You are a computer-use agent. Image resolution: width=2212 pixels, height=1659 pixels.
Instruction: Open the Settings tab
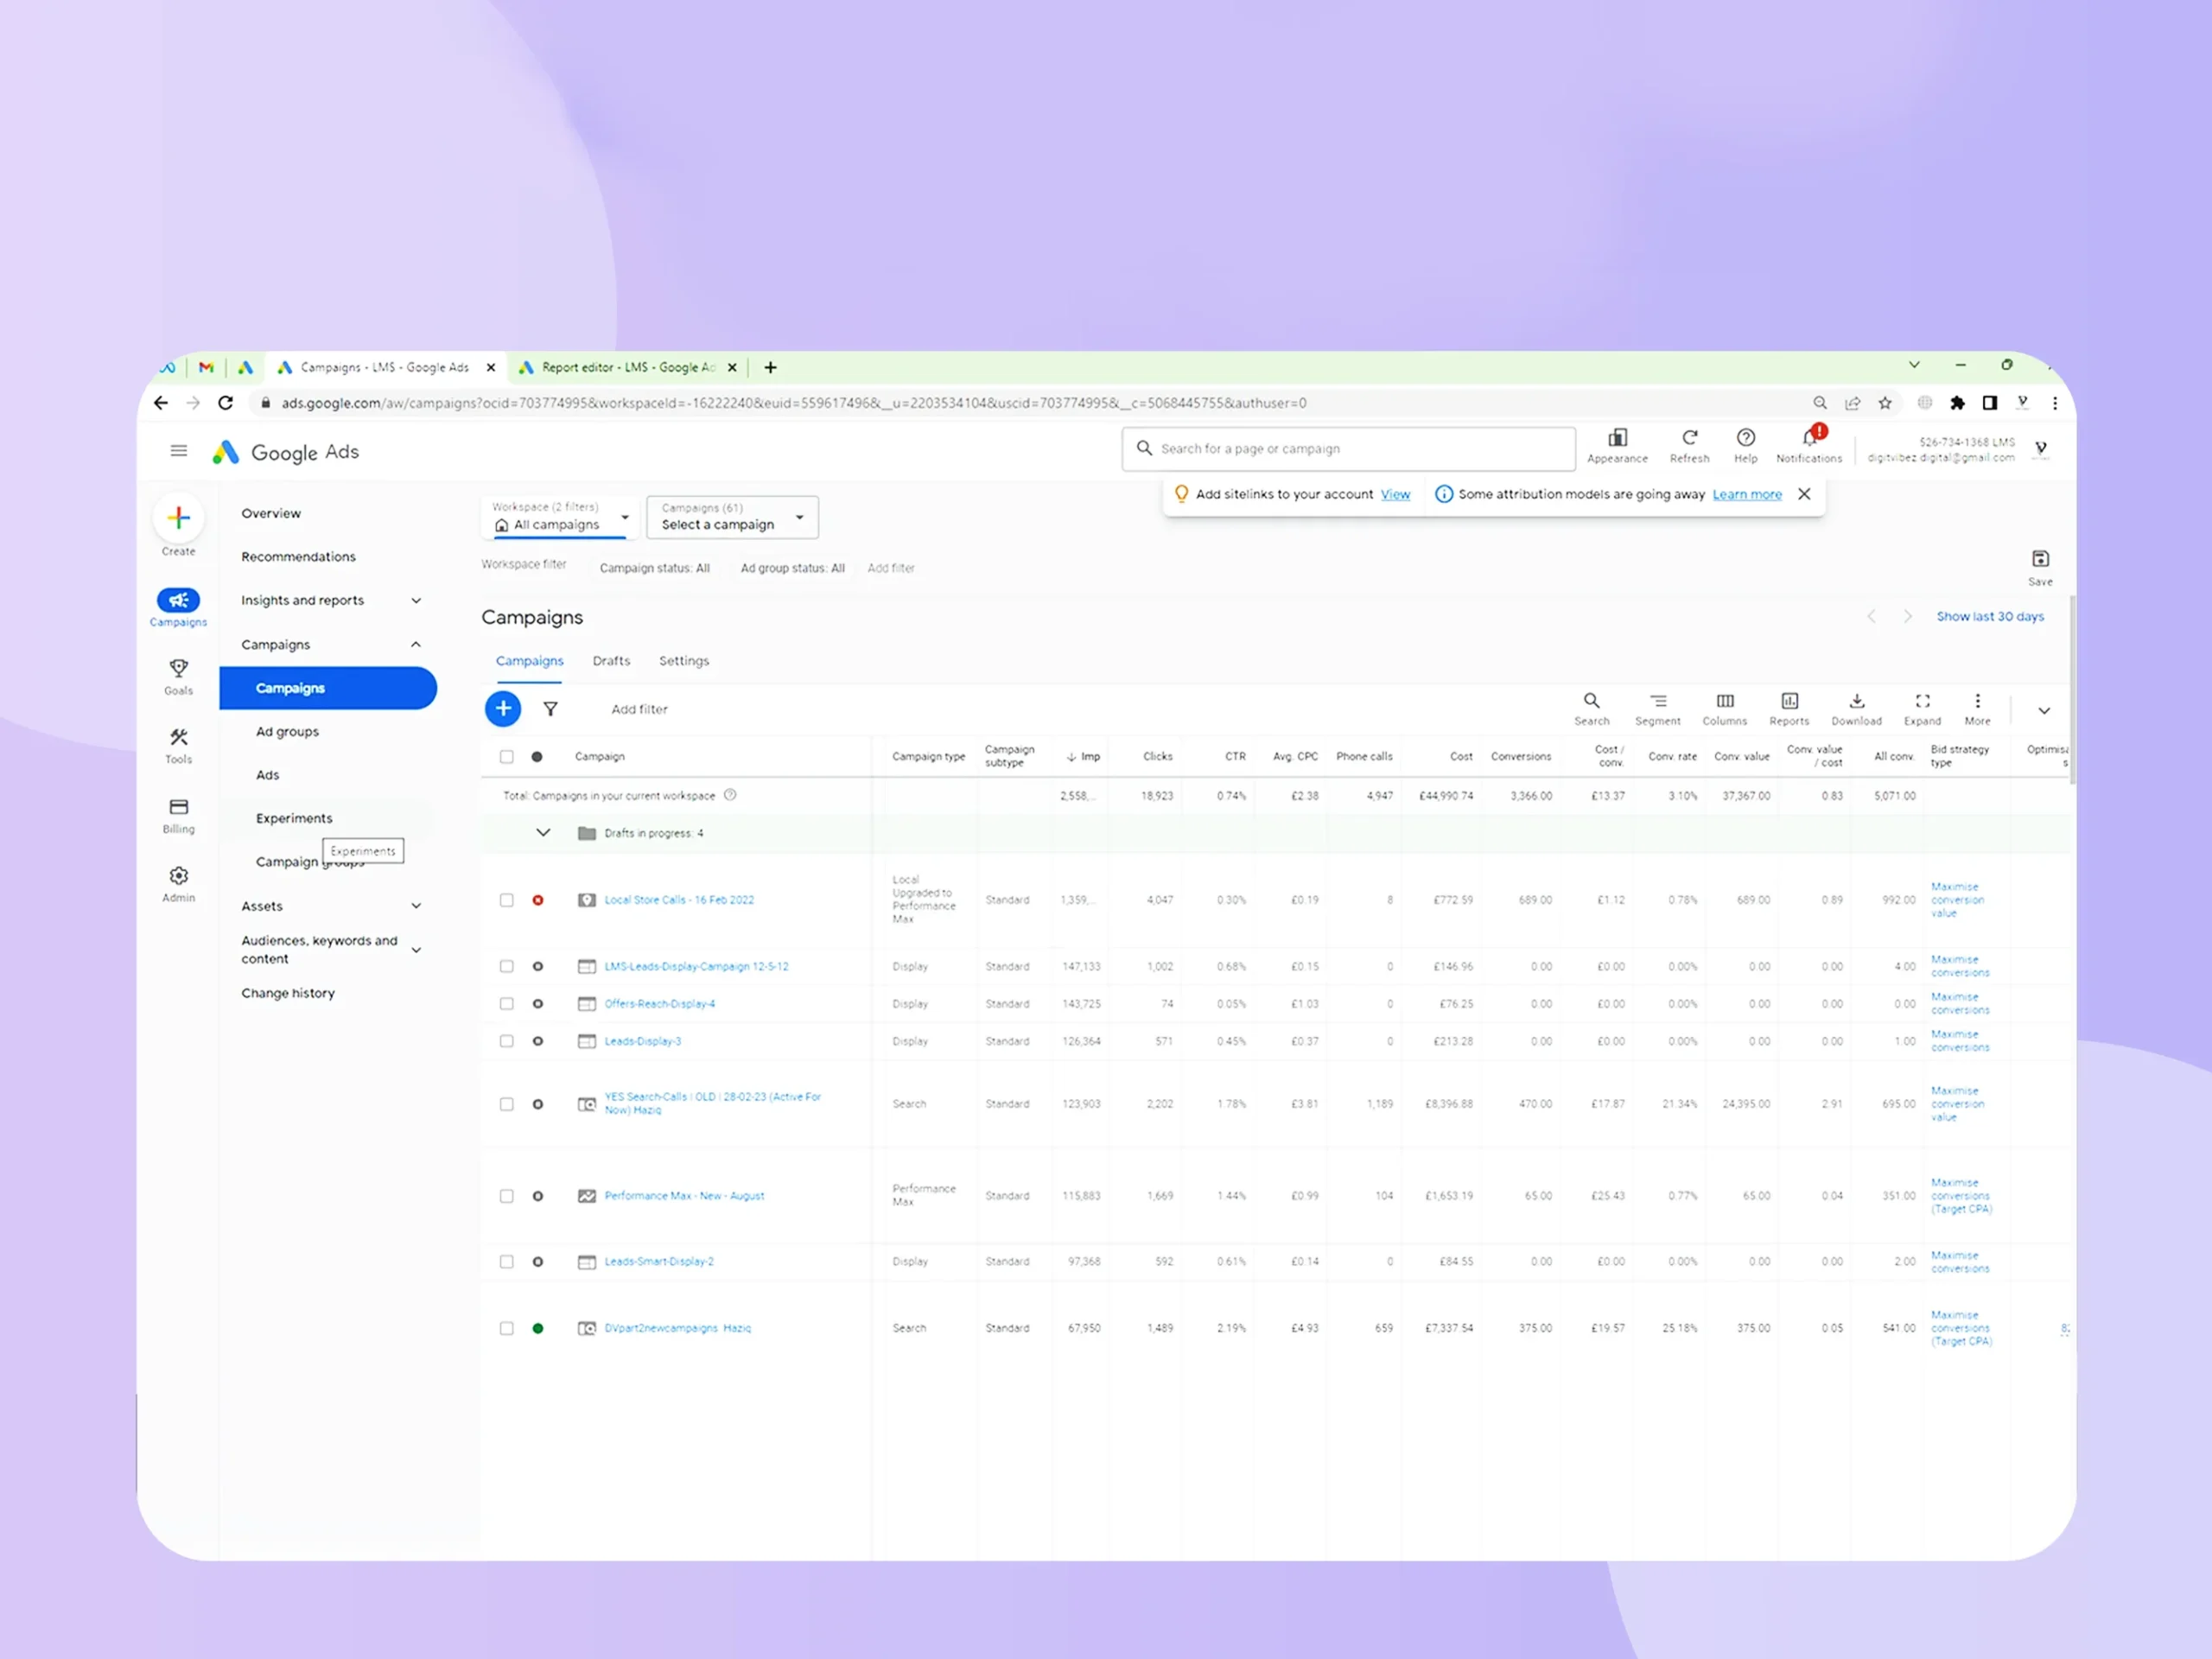684,661
